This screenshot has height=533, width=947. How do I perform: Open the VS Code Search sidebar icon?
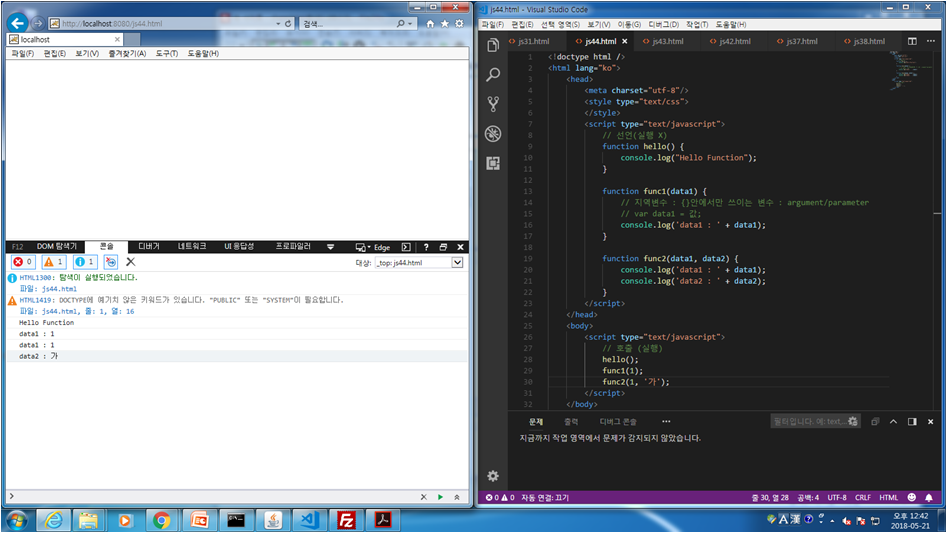493,75
